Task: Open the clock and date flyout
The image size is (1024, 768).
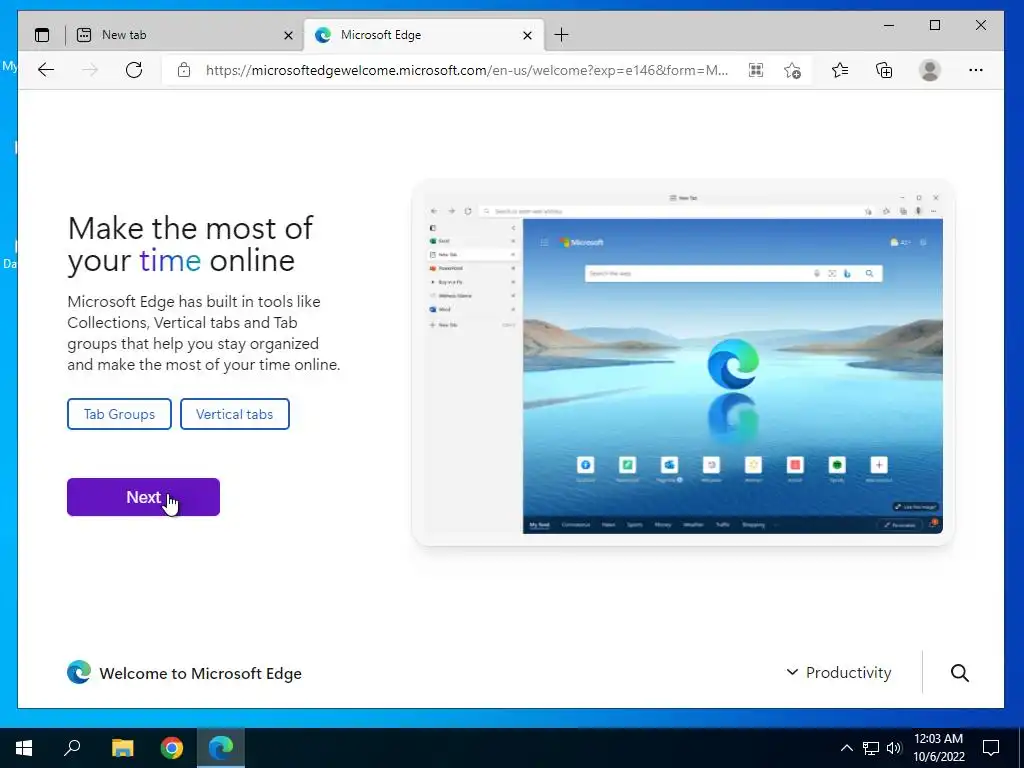Action: point(938,748)
